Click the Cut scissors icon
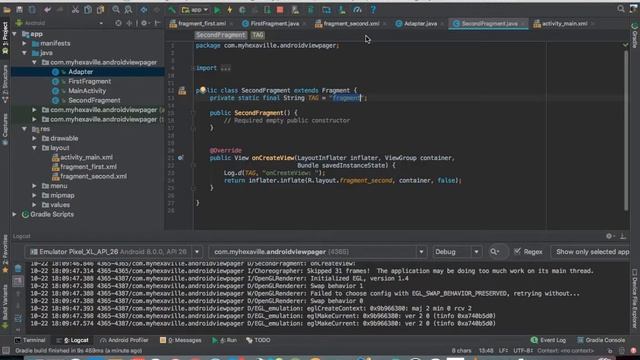The image size is (640, 360). coord(75,9)
